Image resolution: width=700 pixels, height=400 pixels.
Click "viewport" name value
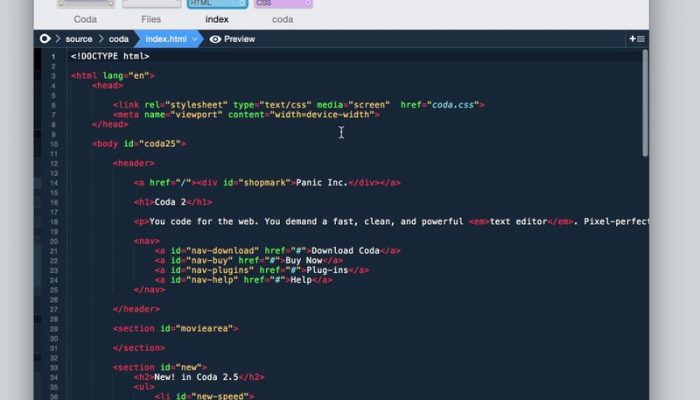coord(196,115)
